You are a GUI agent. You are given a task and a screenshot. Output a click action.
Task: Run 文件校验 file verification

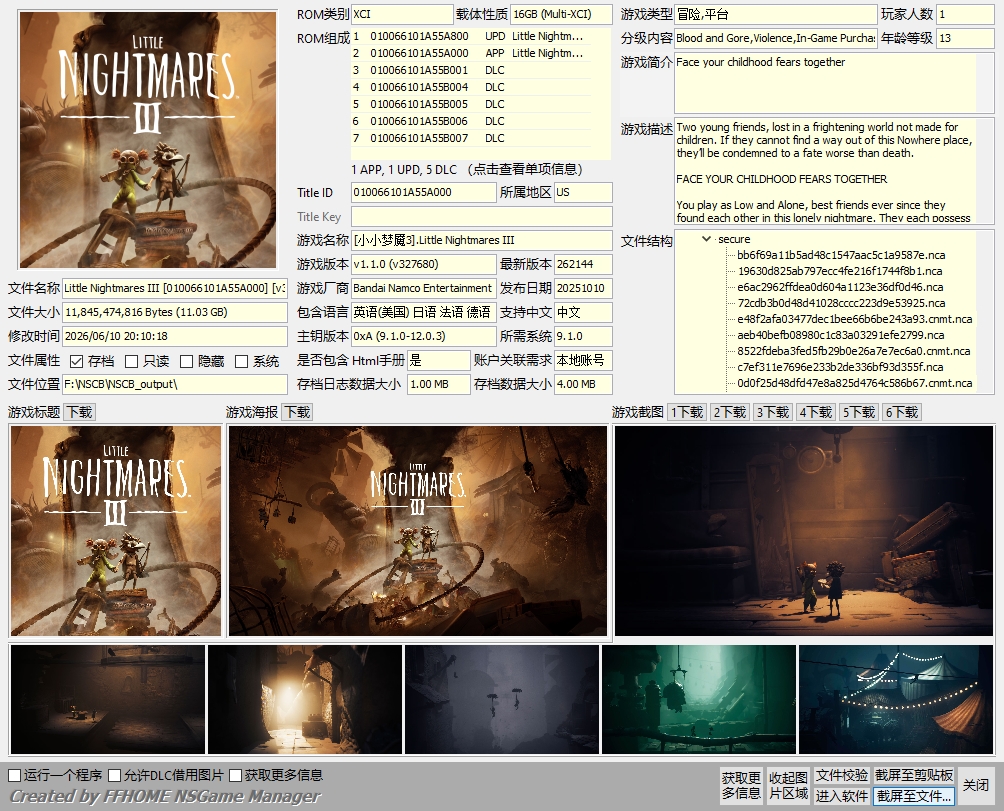click(x=841, y=775)
